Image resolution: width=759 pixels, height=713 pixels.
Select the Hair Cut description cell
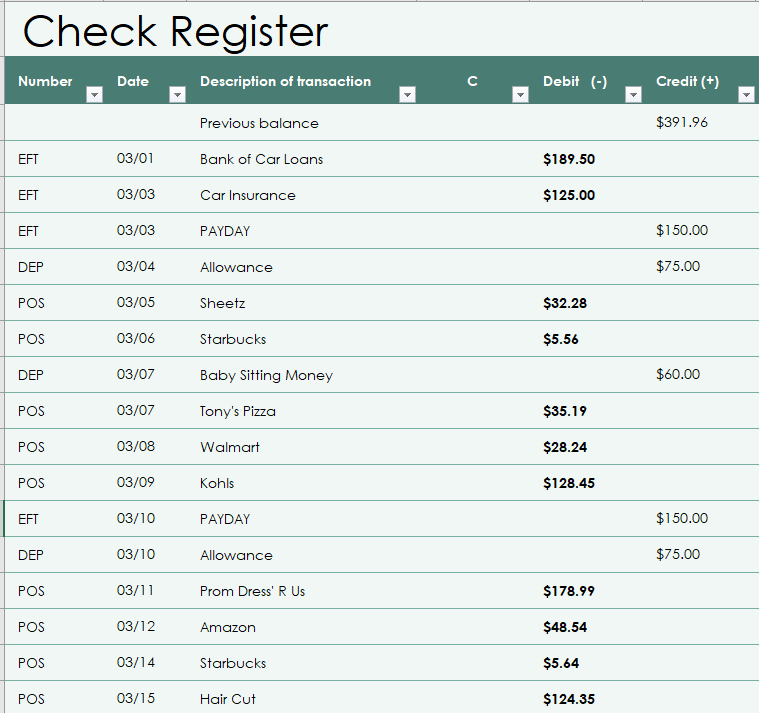(228, 699)
